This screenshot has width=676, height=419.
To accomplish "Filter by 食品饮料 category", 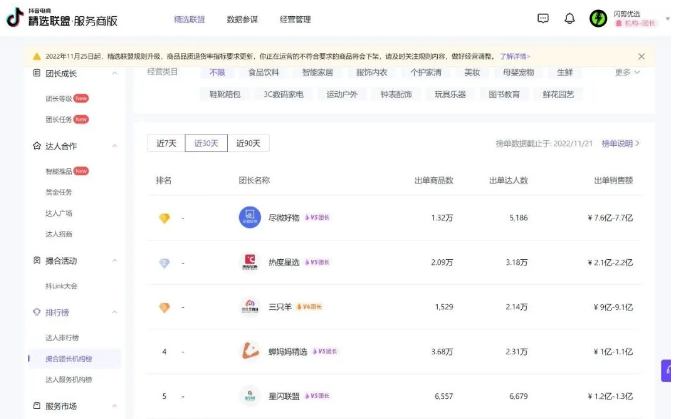I will pos(263,72).
